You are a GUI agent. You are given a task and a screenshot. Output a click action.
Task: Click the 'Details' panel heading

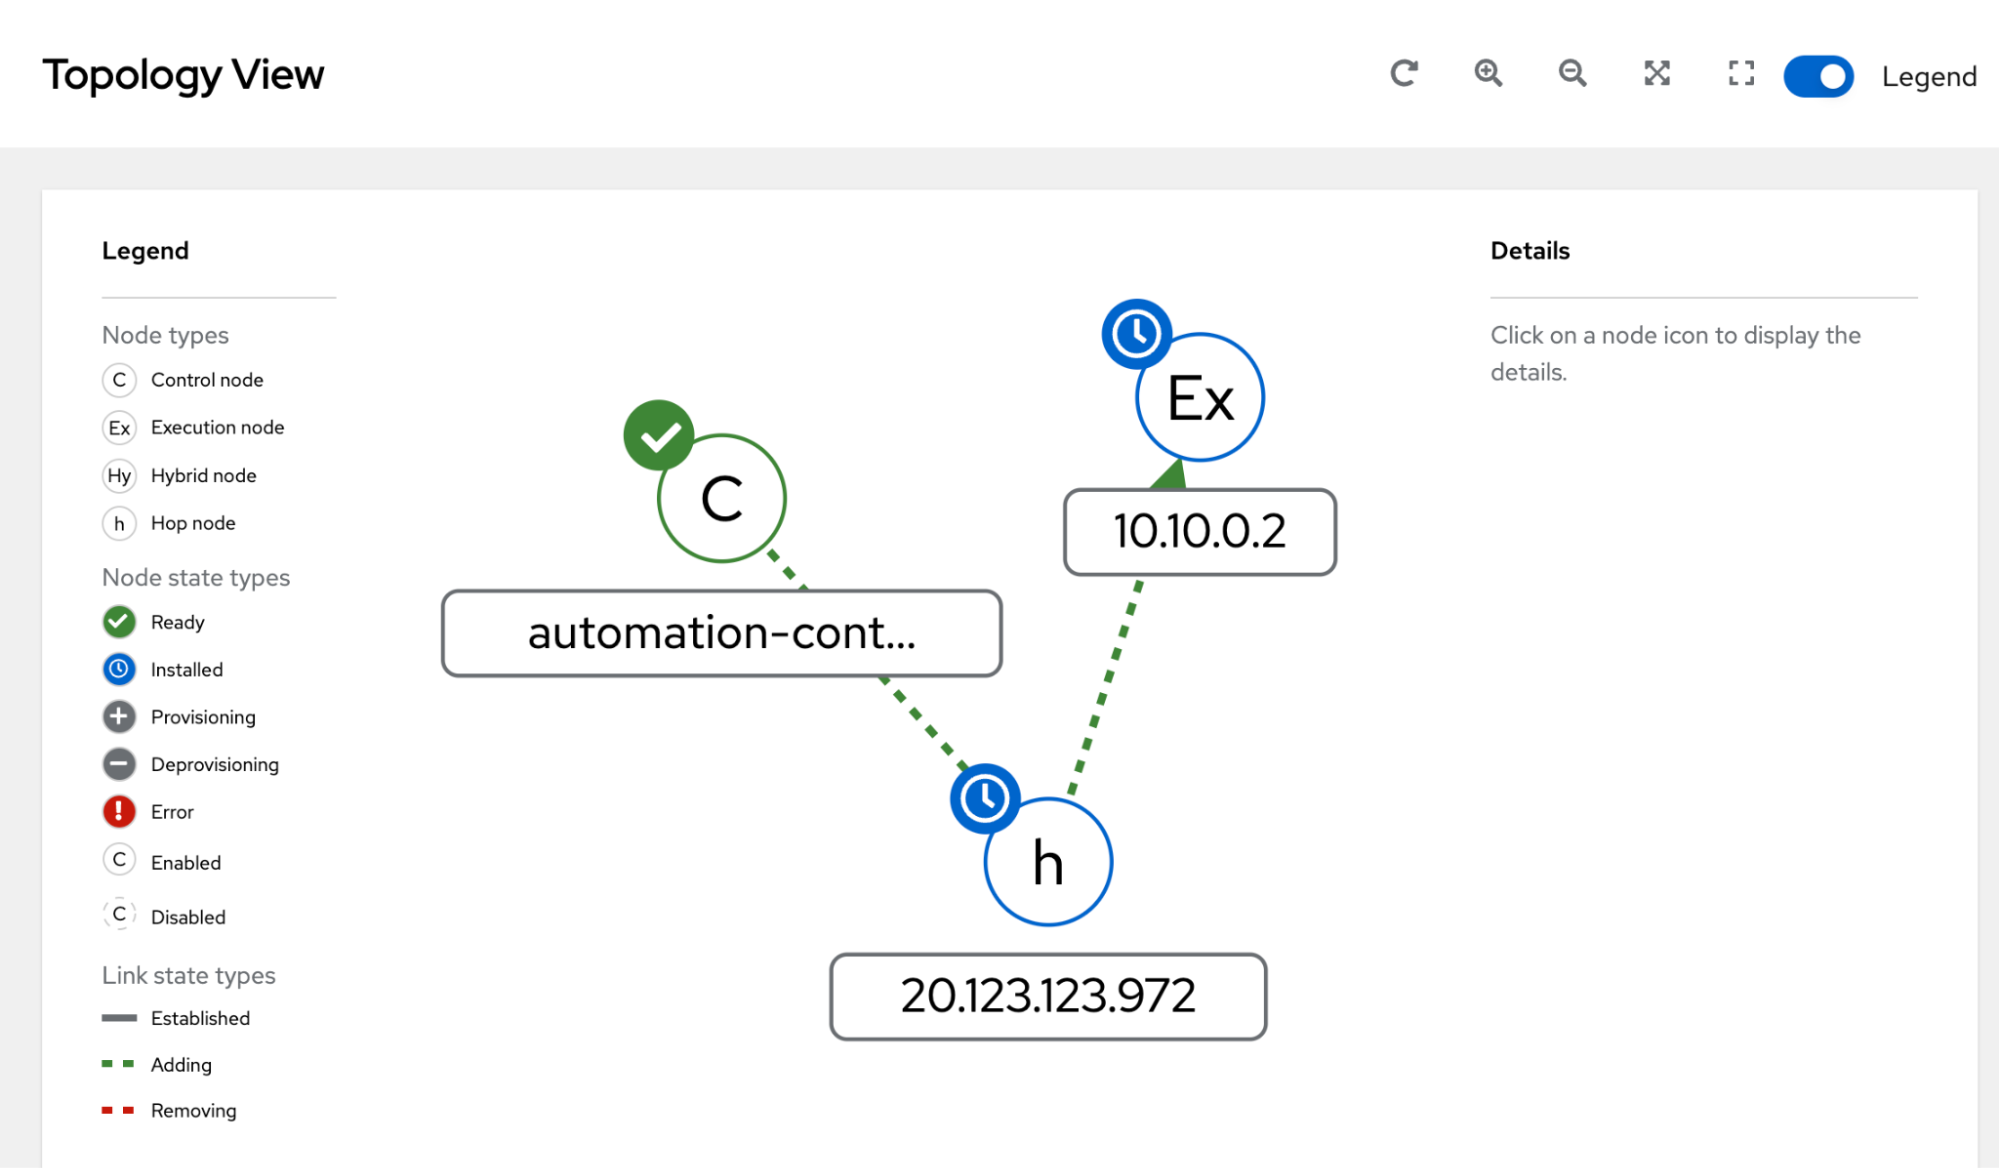pyautogui.click(x=1530, y=251)
